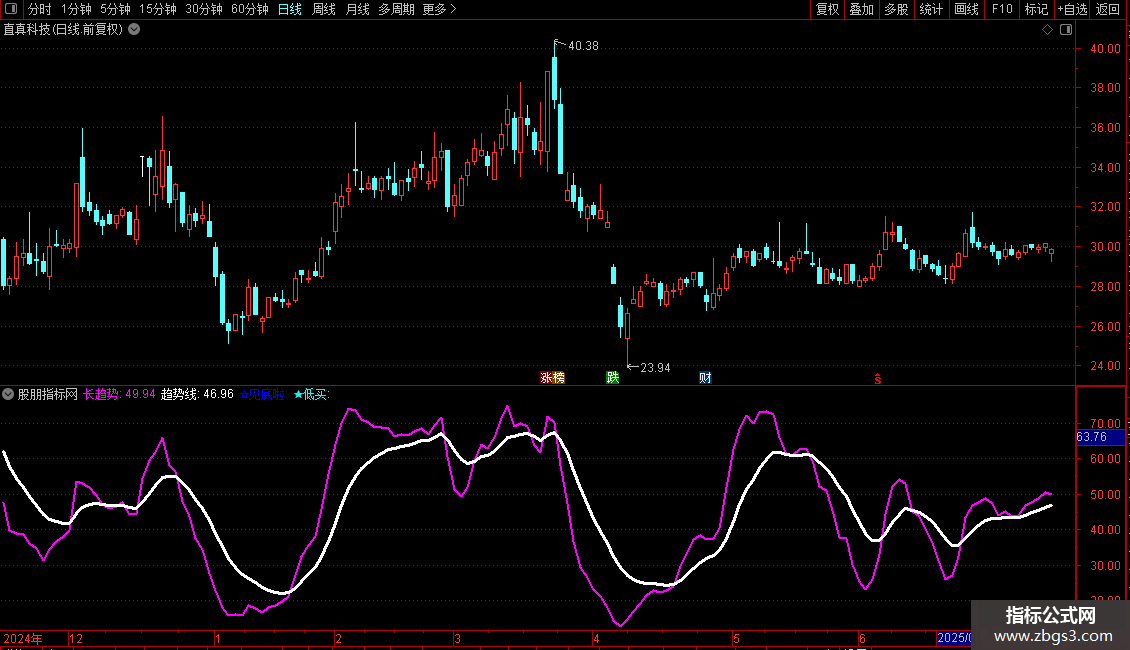Click the 复权 adjustment button

pos(827,9)
